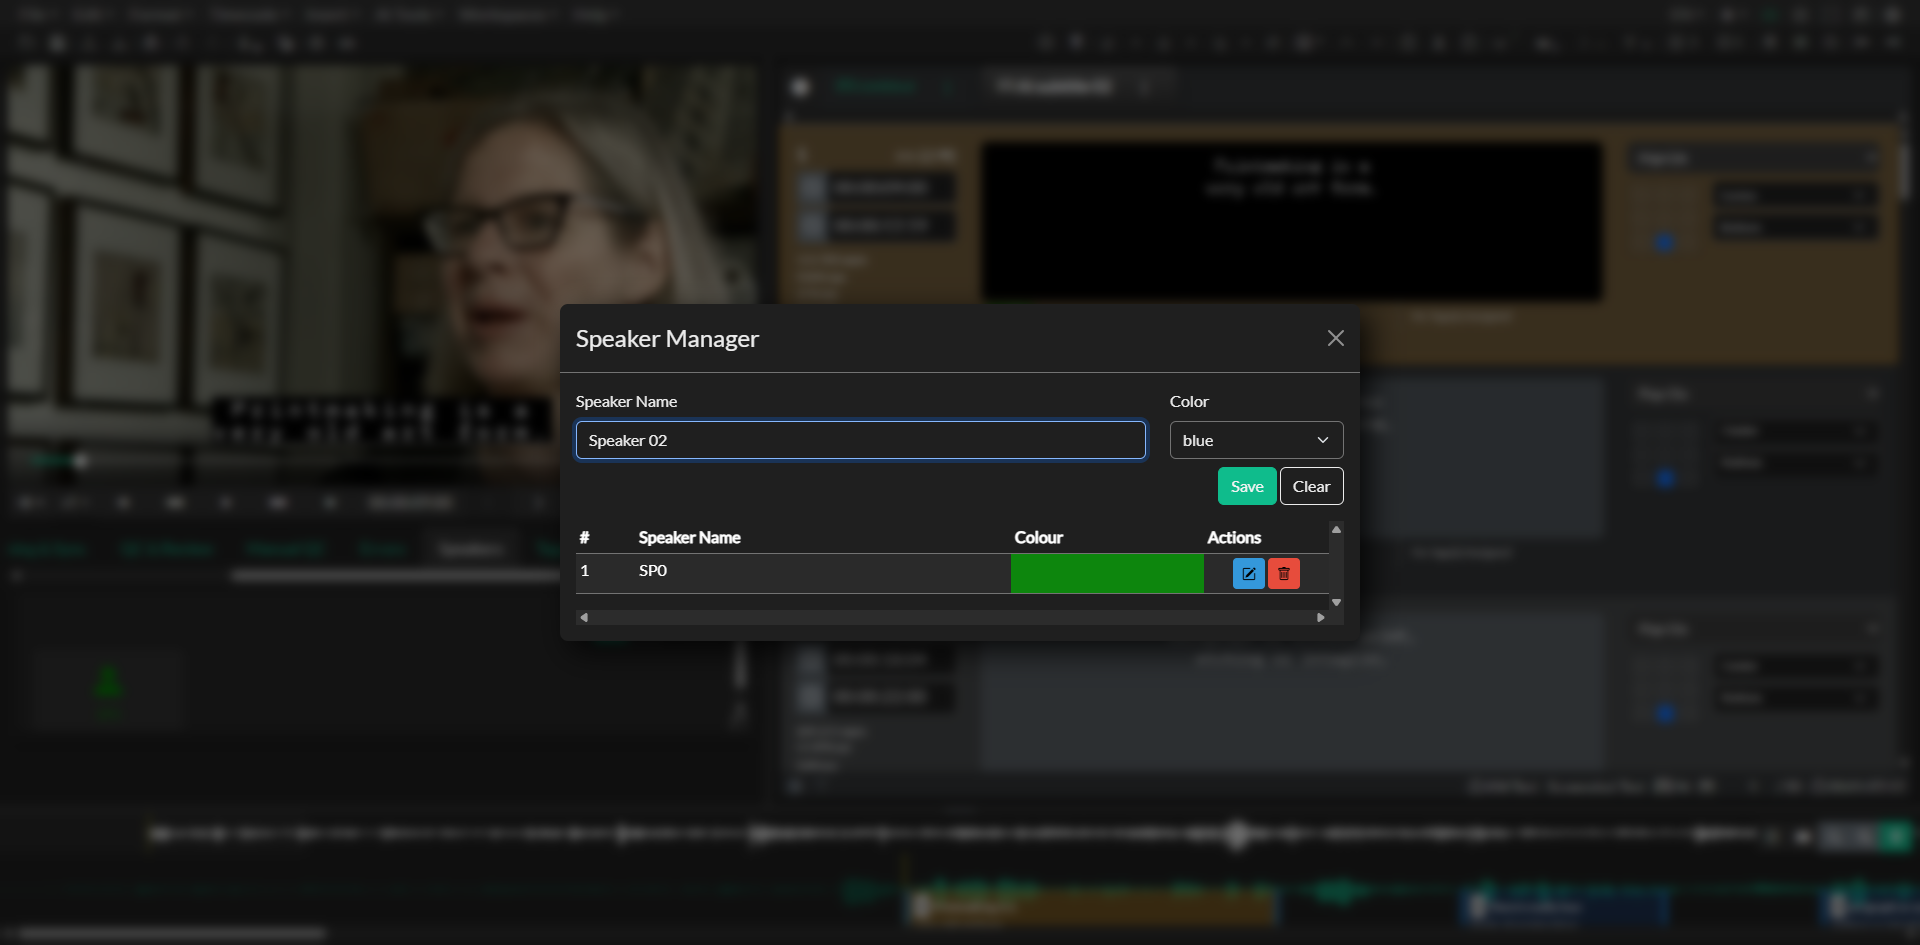The height and width of the screenshot is (945, 1920).
Task: Clear the speaker entry form
Action: coord(1311,486)
